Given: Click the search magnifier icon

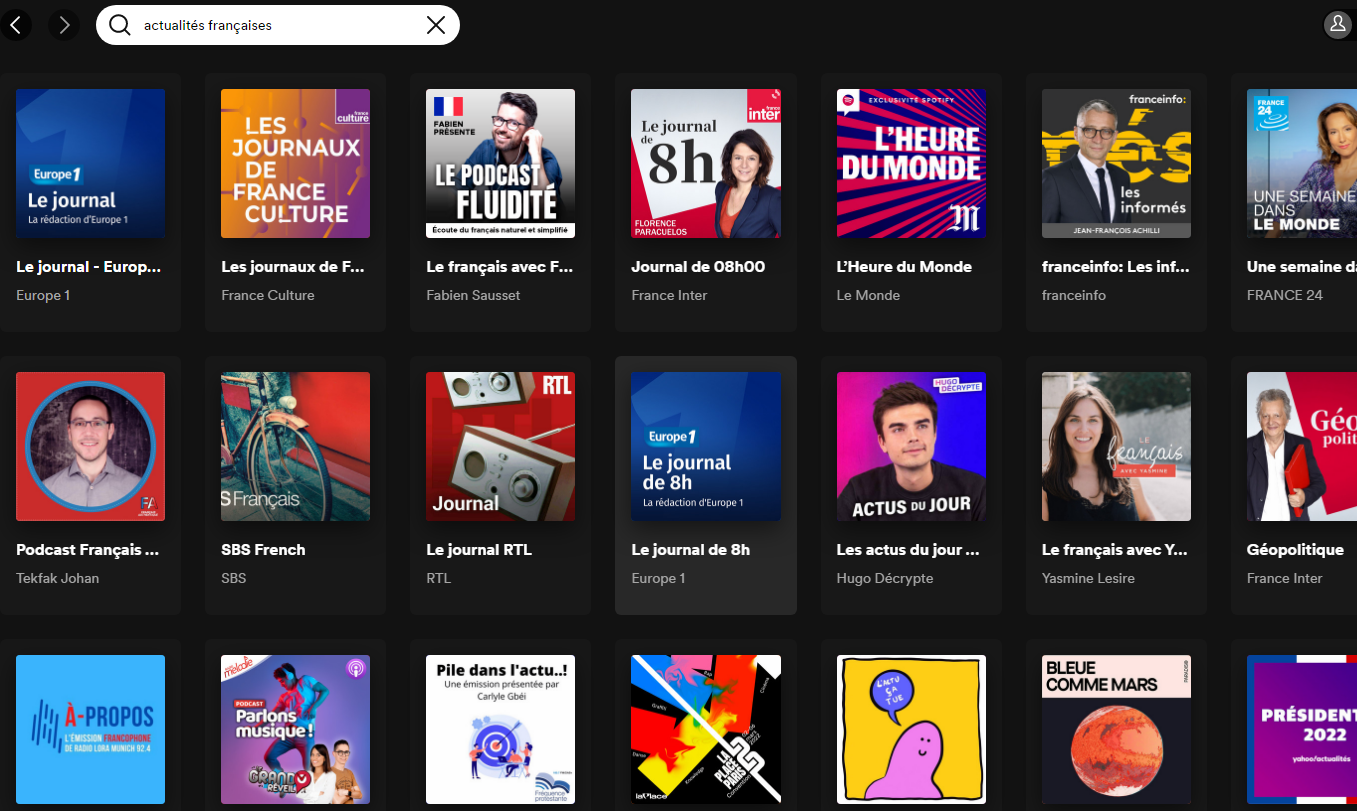Looking at the screenshot, I should point(120,25).
